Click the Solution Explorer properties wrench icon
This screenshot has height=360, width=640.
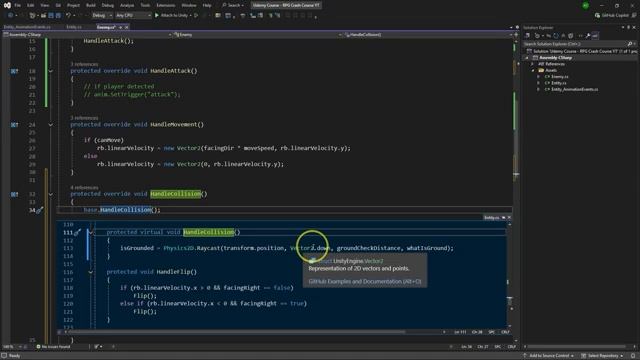click(x=588, y=36)
